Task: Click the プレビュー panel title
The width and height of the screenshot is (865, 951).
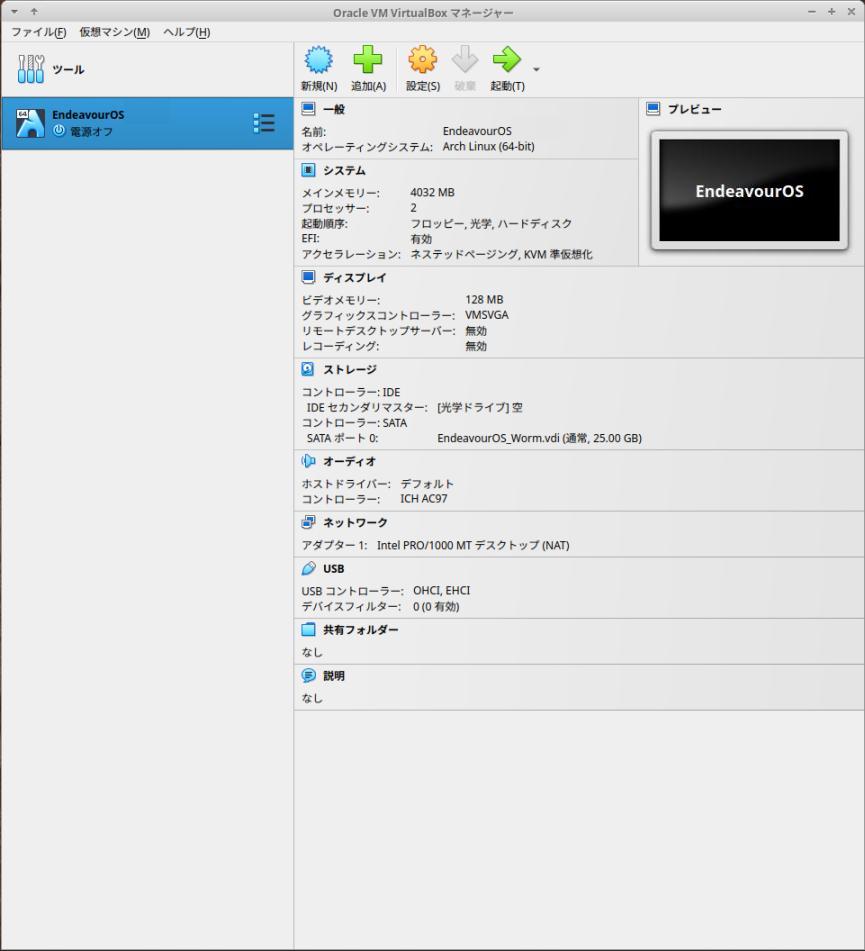Action: tap(695, 109)
